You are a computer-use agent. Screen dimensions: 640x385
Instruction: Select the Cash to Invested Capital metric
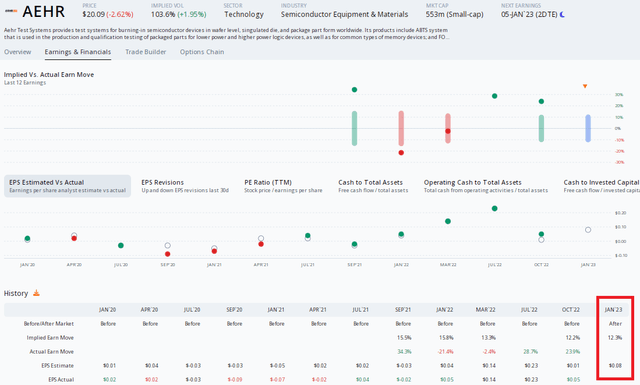[x=601, y=186]
